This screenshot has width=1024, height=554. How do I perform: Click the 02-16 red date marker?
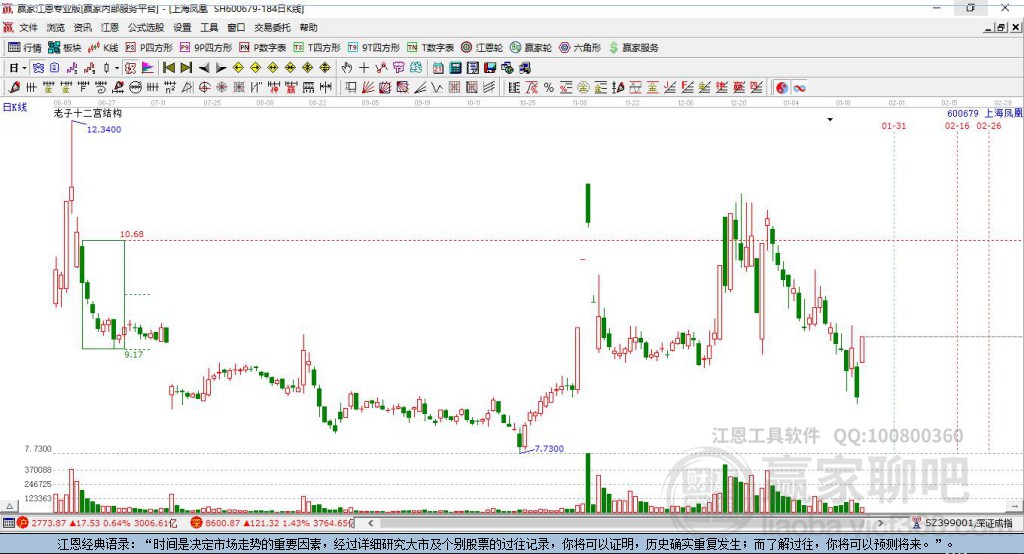point(957,126)
